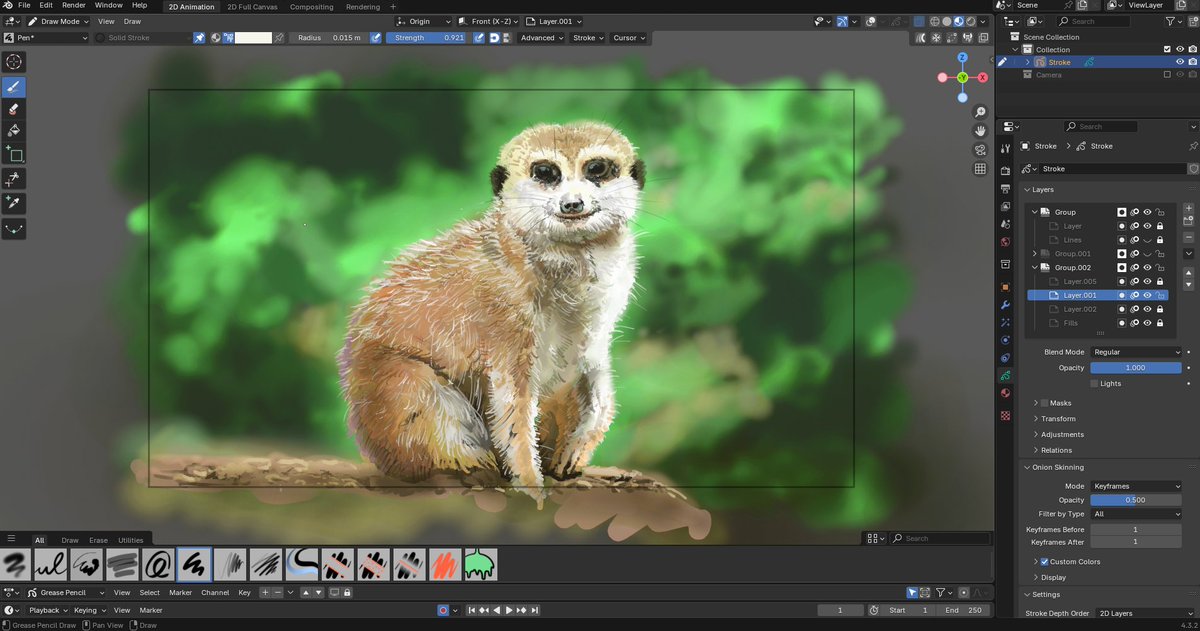
Task: Enable the Lights checkbox
Action: pos(1095,384)
